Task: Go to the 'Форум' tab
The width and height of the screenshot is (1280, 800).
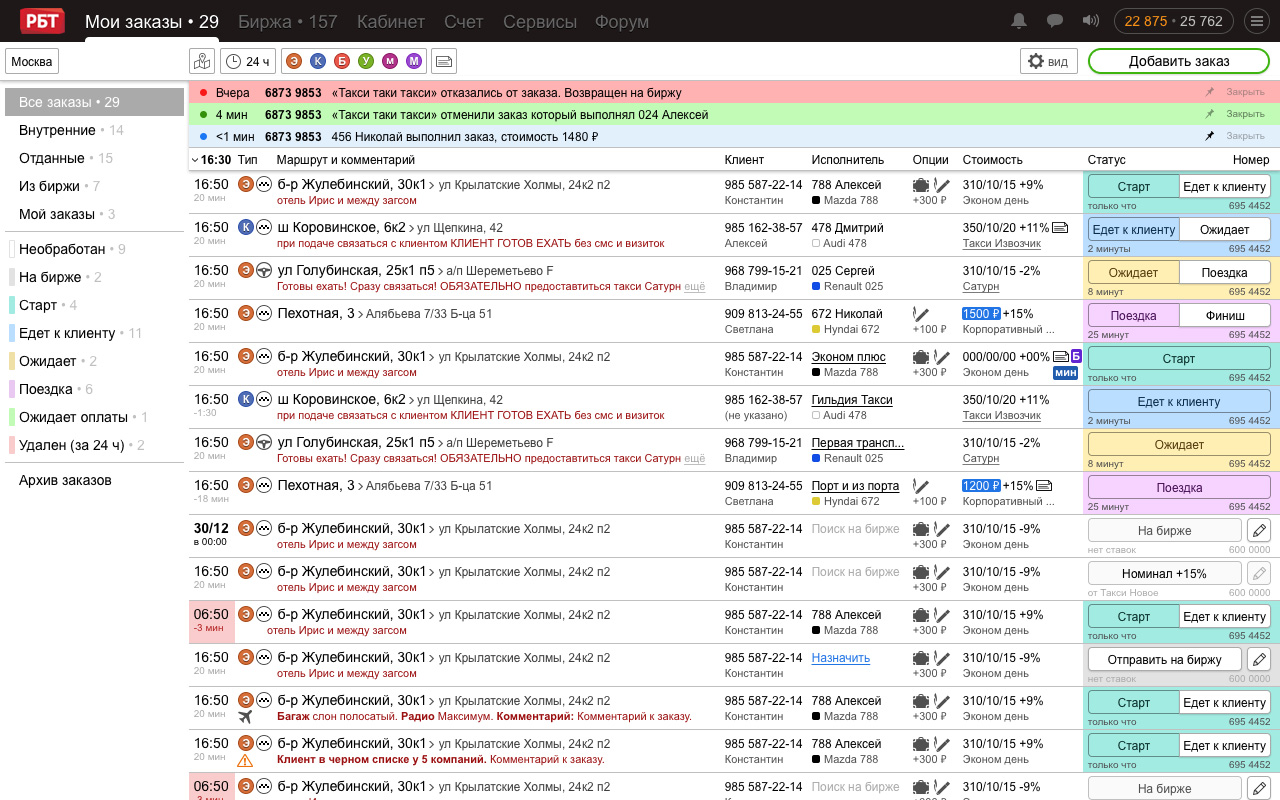Action: pyautogui.click(x=622, y=22)
